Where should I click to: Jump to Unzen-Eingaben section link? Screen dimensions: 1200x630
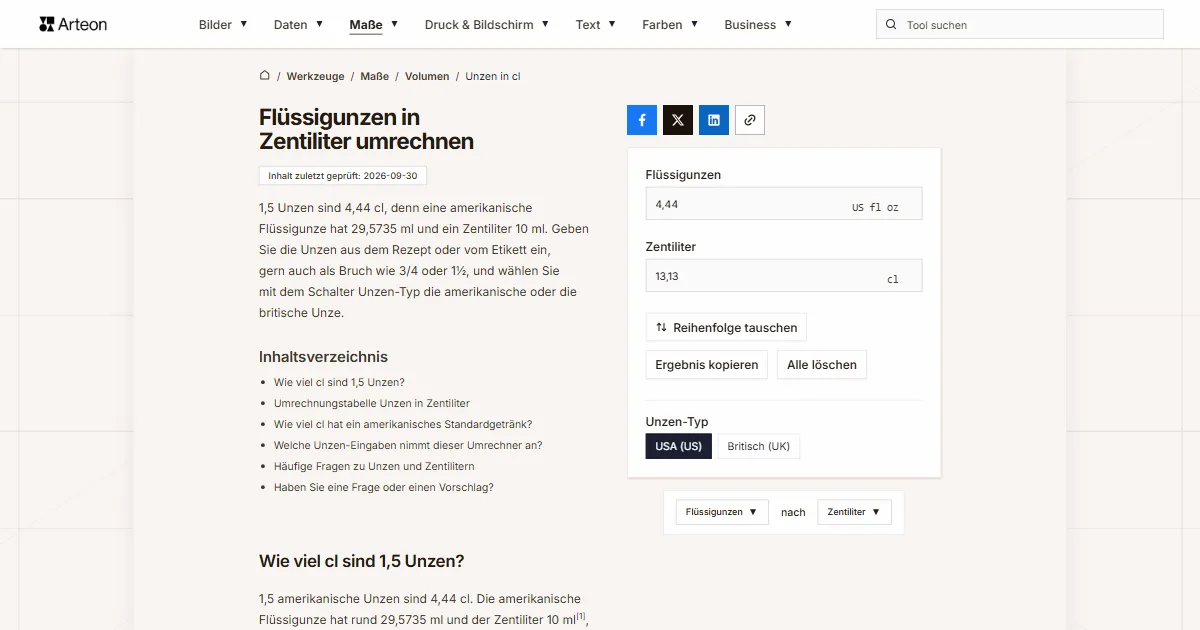tap(408, 445)
